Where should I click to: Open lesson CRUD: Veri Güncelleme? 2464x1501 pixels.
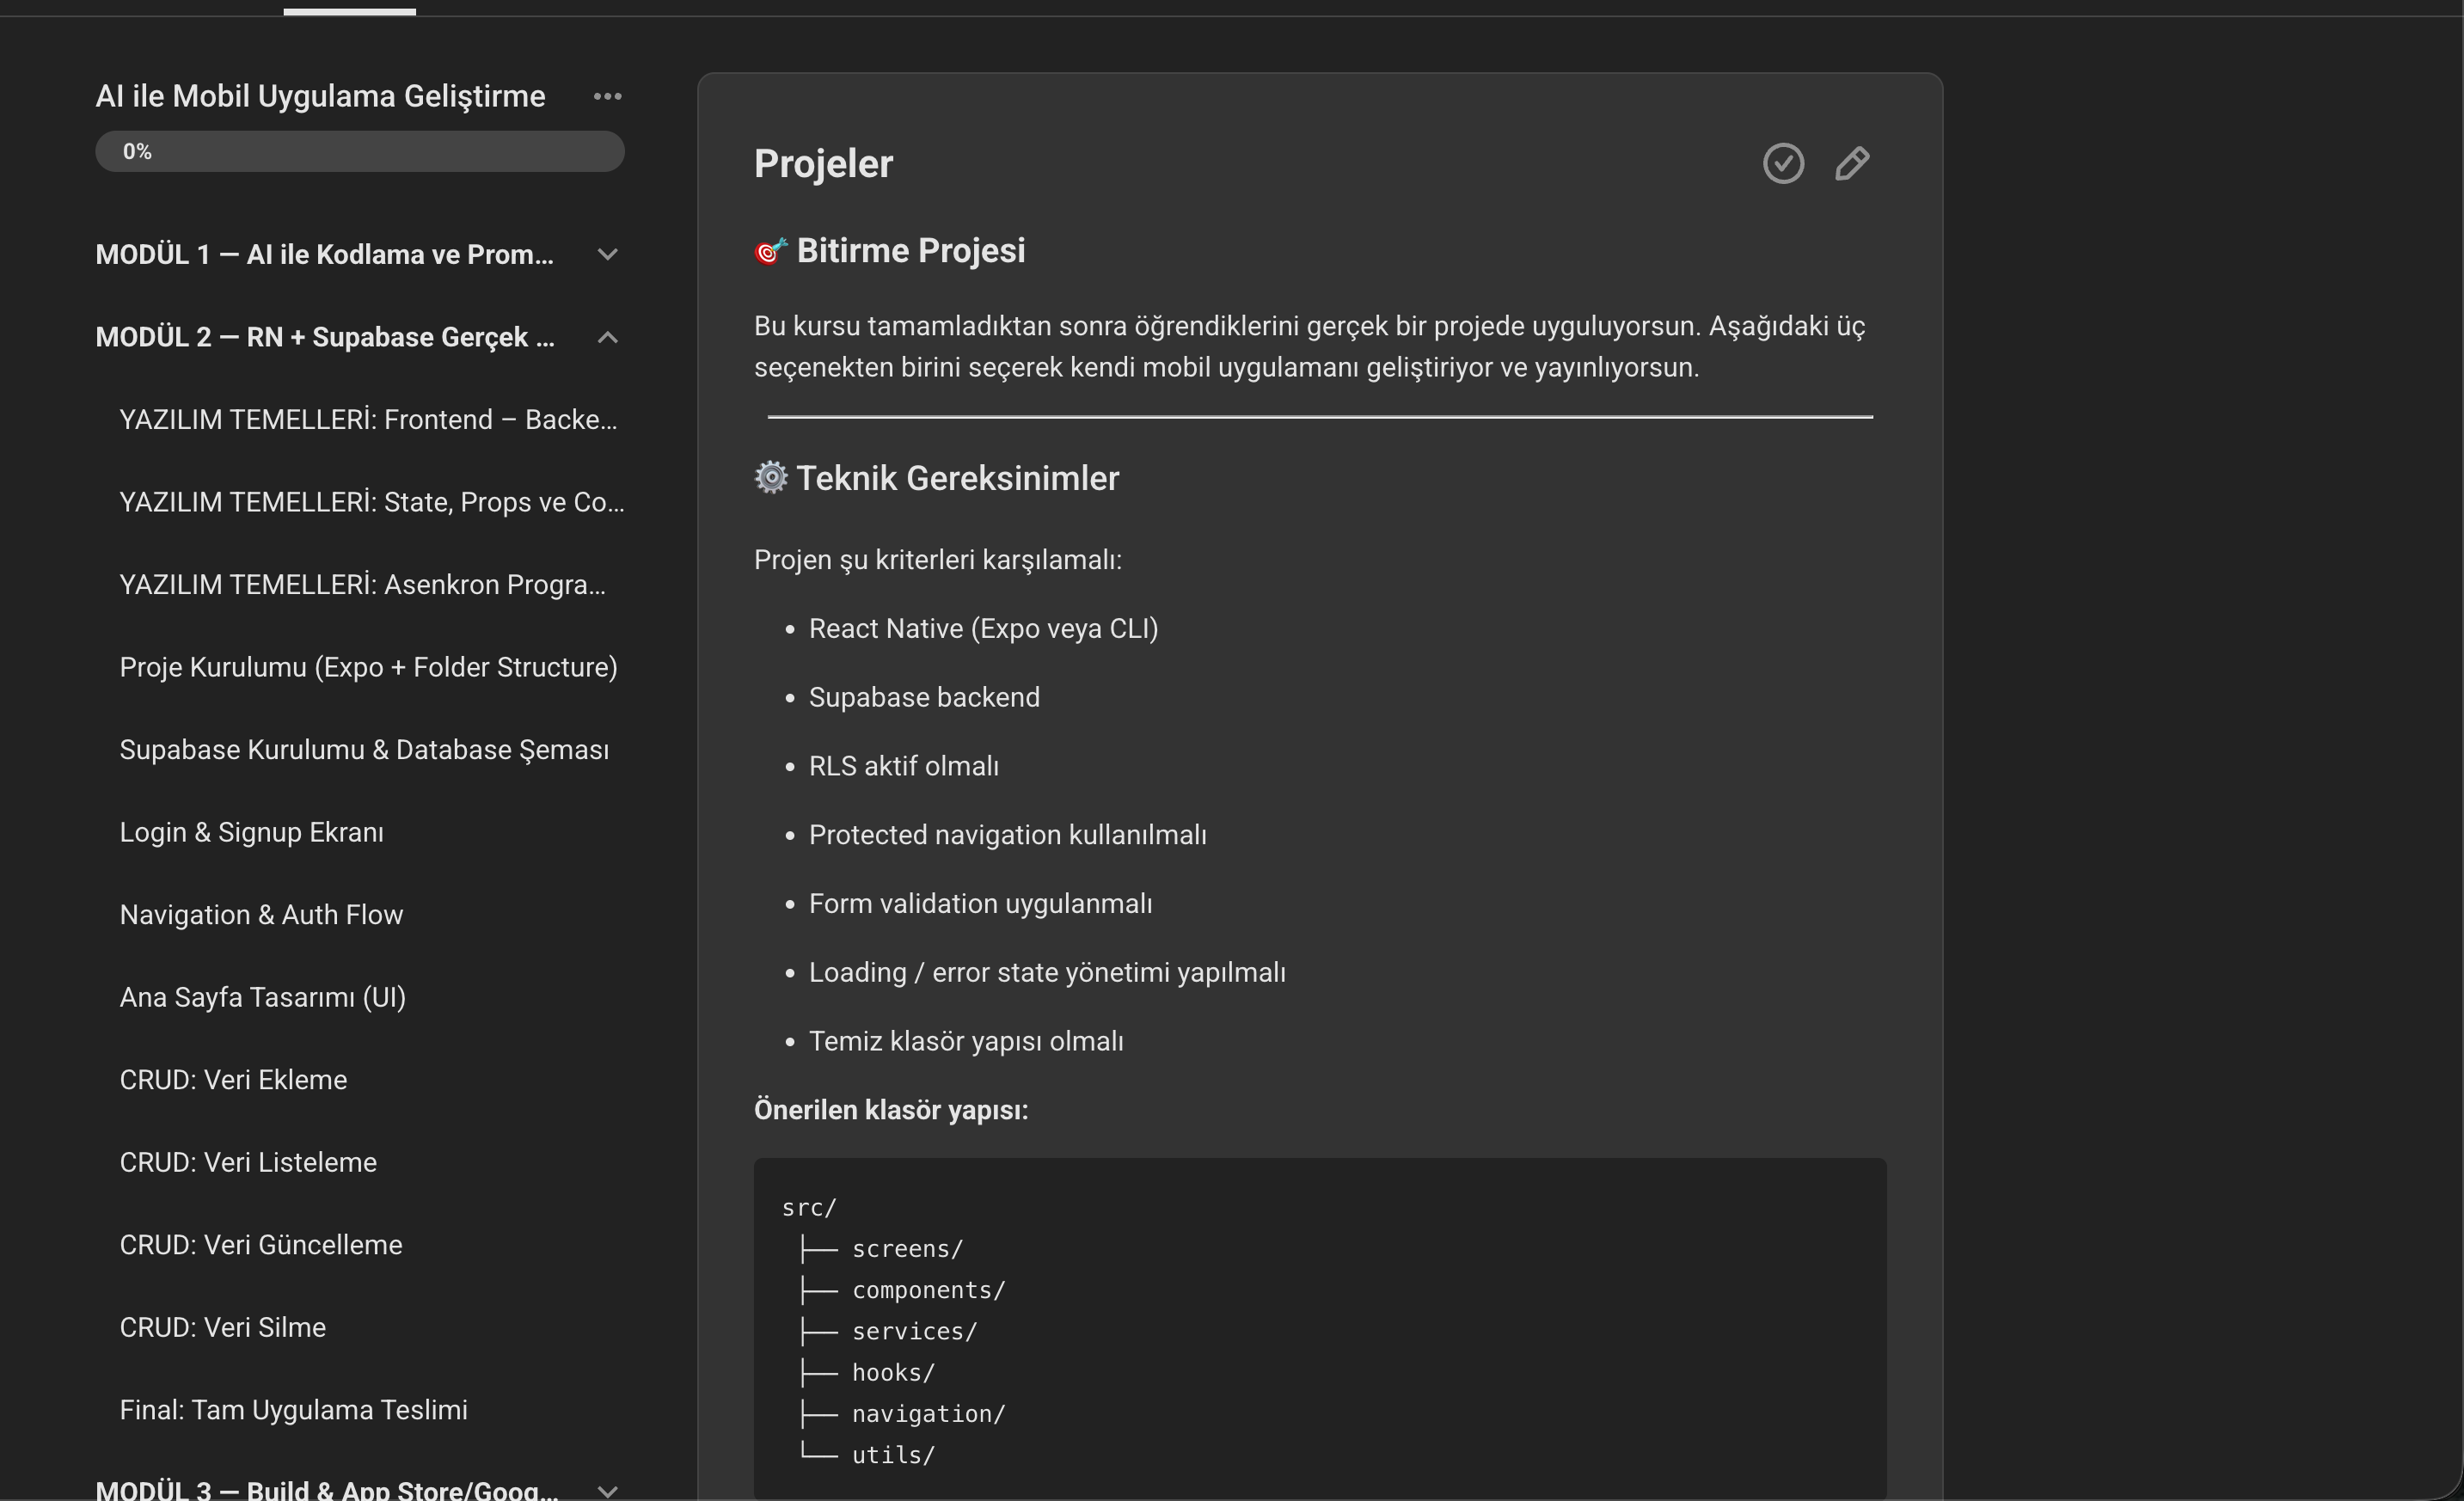261,1244
